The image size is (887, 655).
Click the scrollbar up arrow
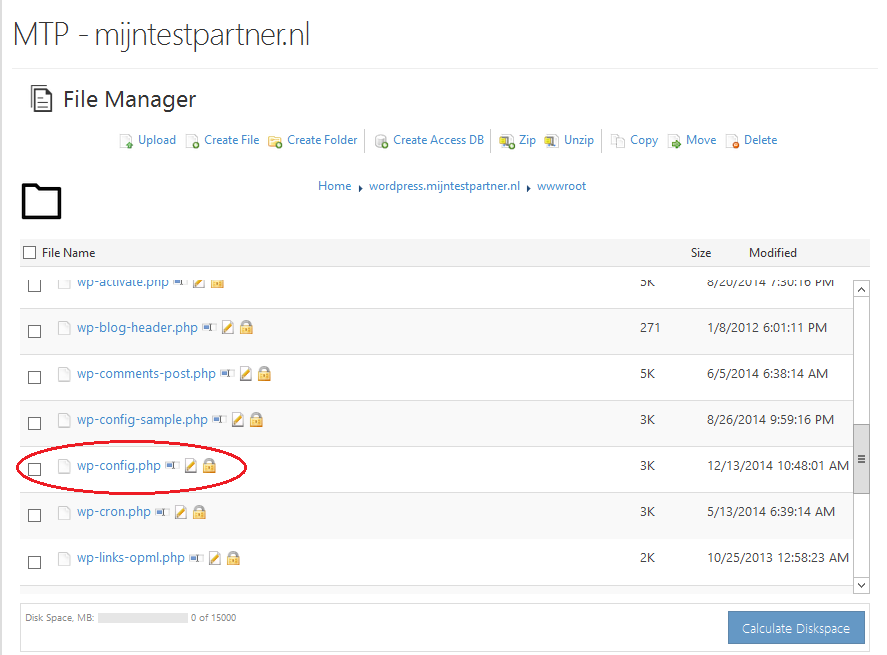pos(861,290)
